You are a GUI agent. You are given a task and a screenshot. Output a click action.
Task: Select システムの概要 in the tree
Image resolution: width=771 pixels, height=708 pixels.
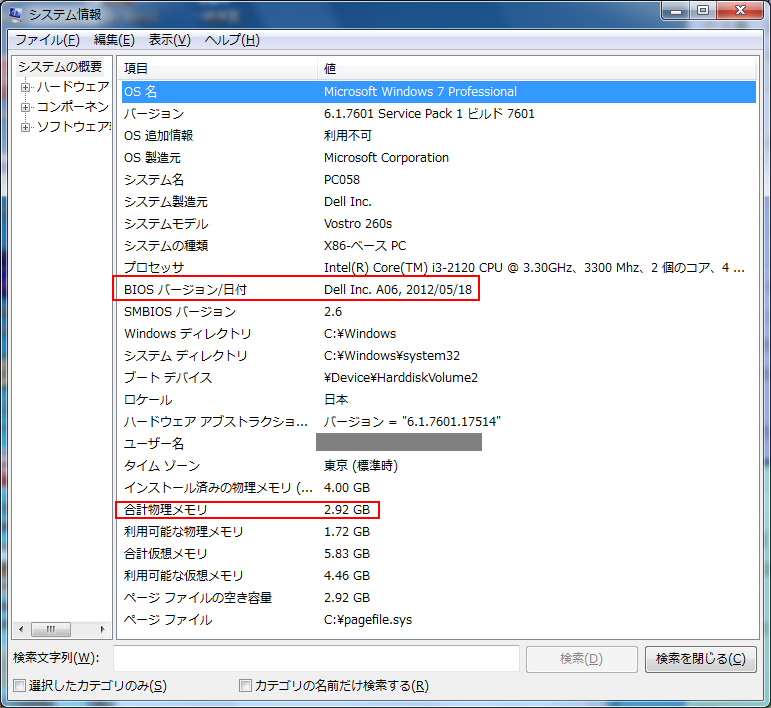coord(60,66)
